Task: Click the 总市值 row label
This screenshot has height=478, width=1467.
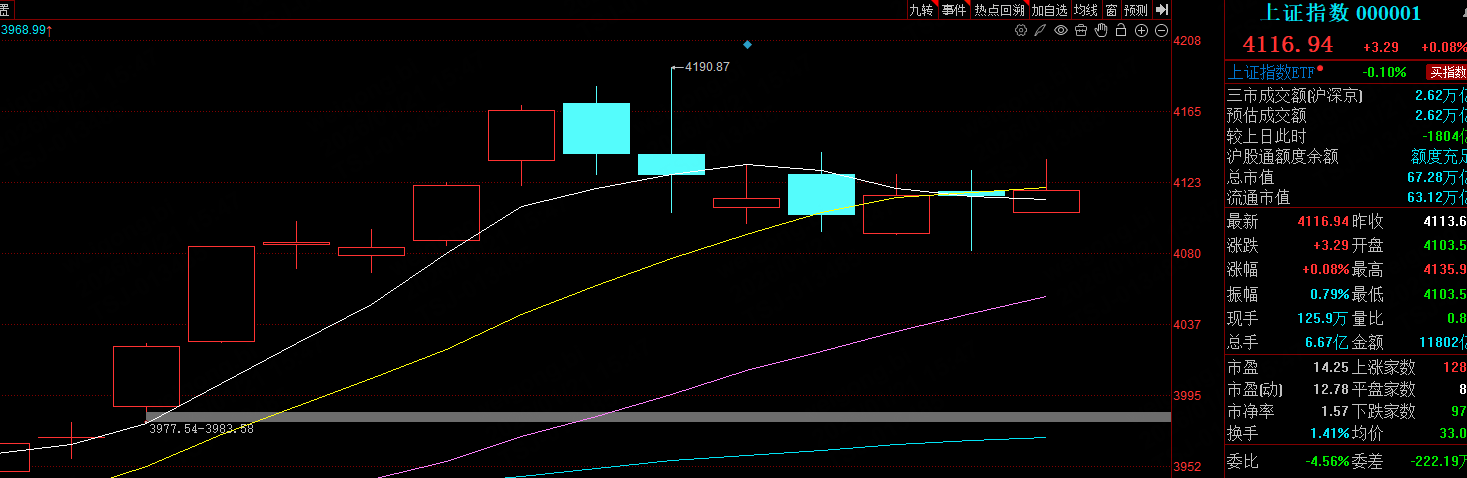Action: pos(1251,177)
